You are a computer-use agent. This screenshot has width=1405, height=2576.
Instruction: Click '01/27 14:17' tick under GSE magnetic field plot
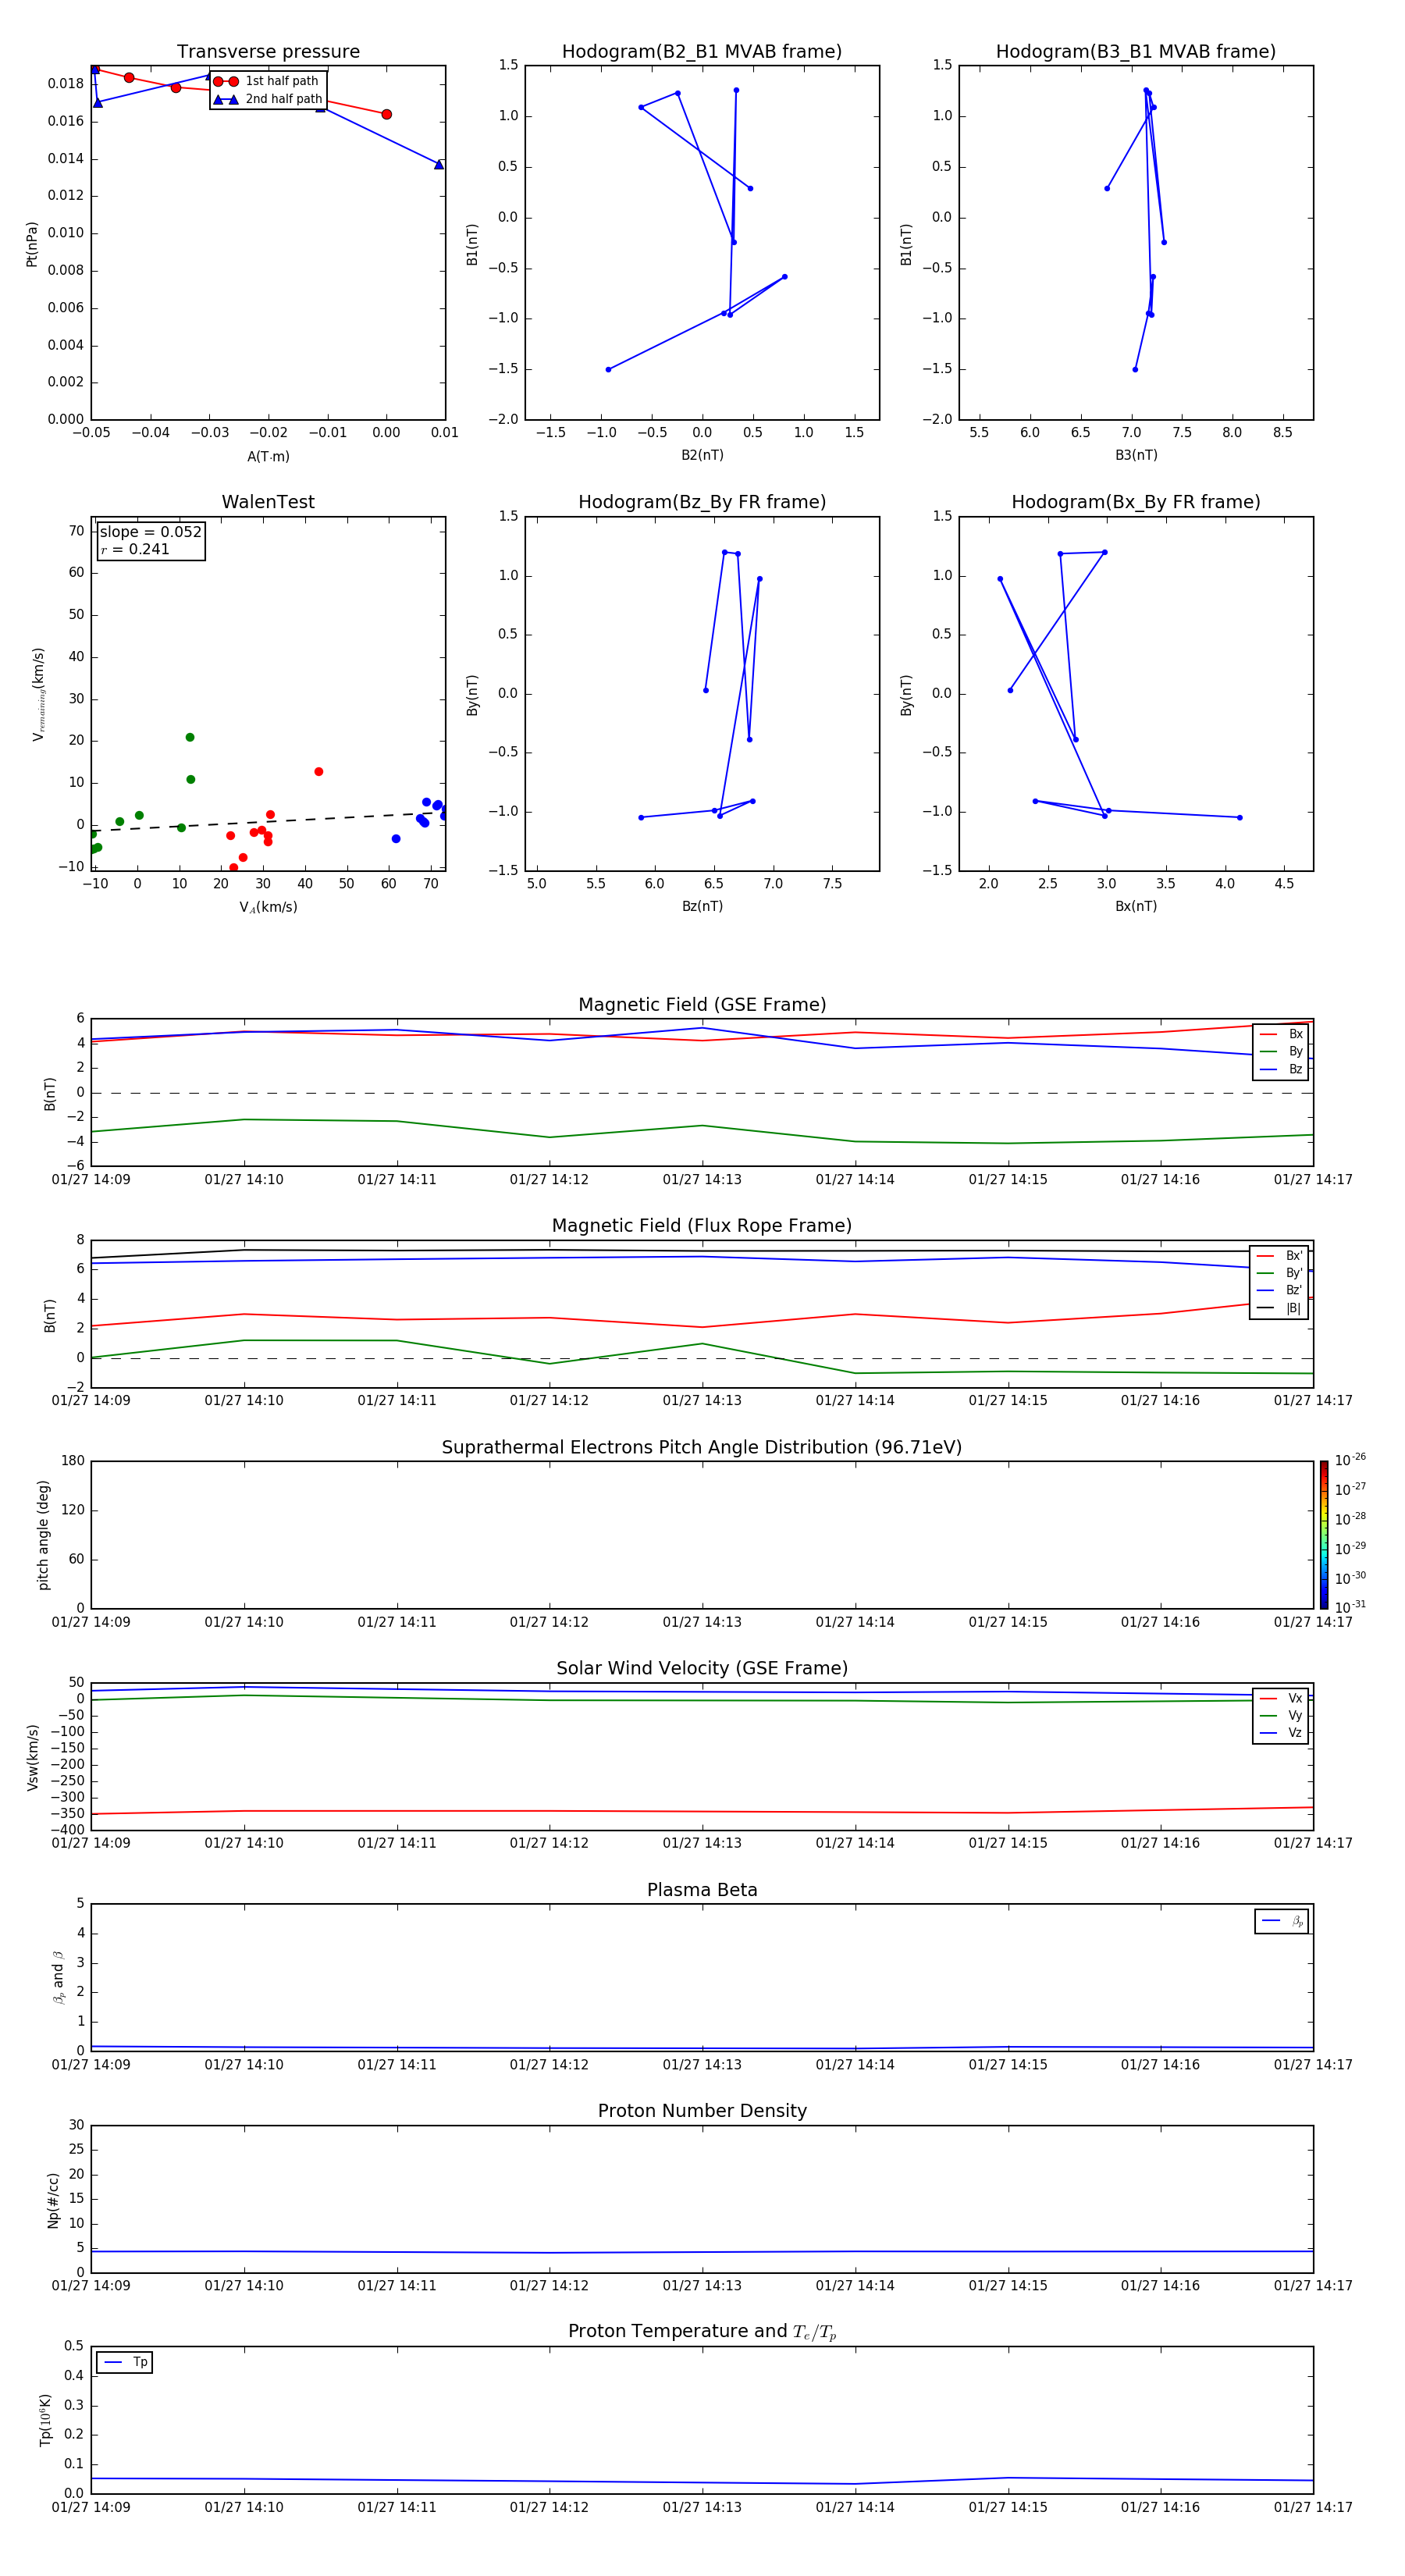[x=1313, y=1180]
